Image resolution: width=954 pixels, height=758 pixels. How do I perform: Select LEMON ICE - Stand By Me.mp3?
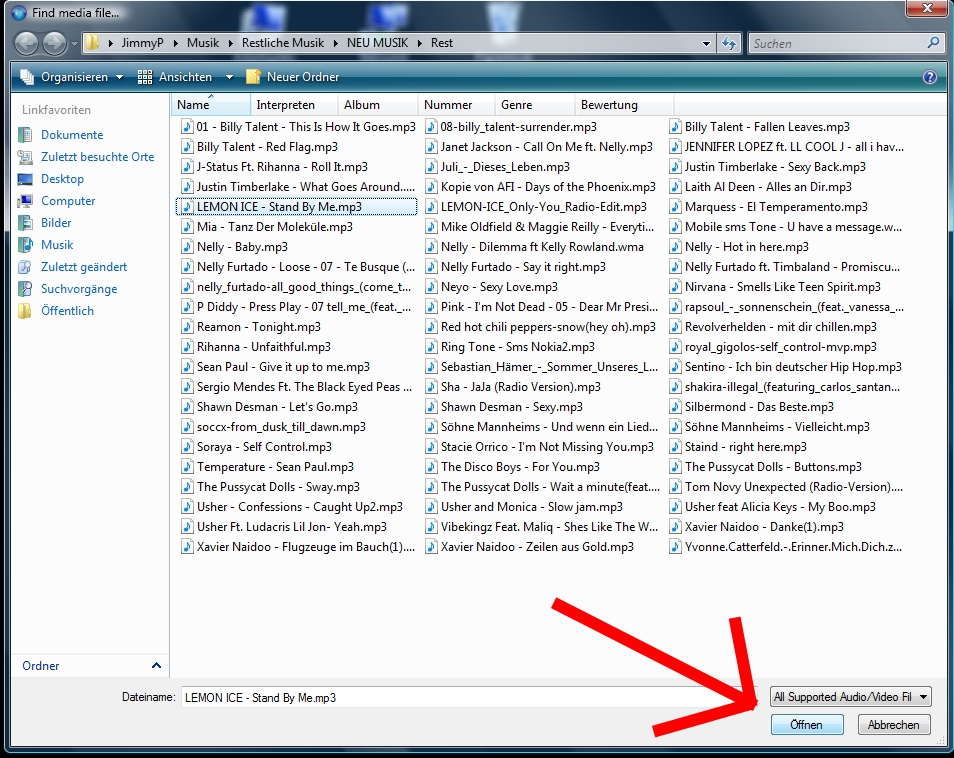(x=296, y=207)
